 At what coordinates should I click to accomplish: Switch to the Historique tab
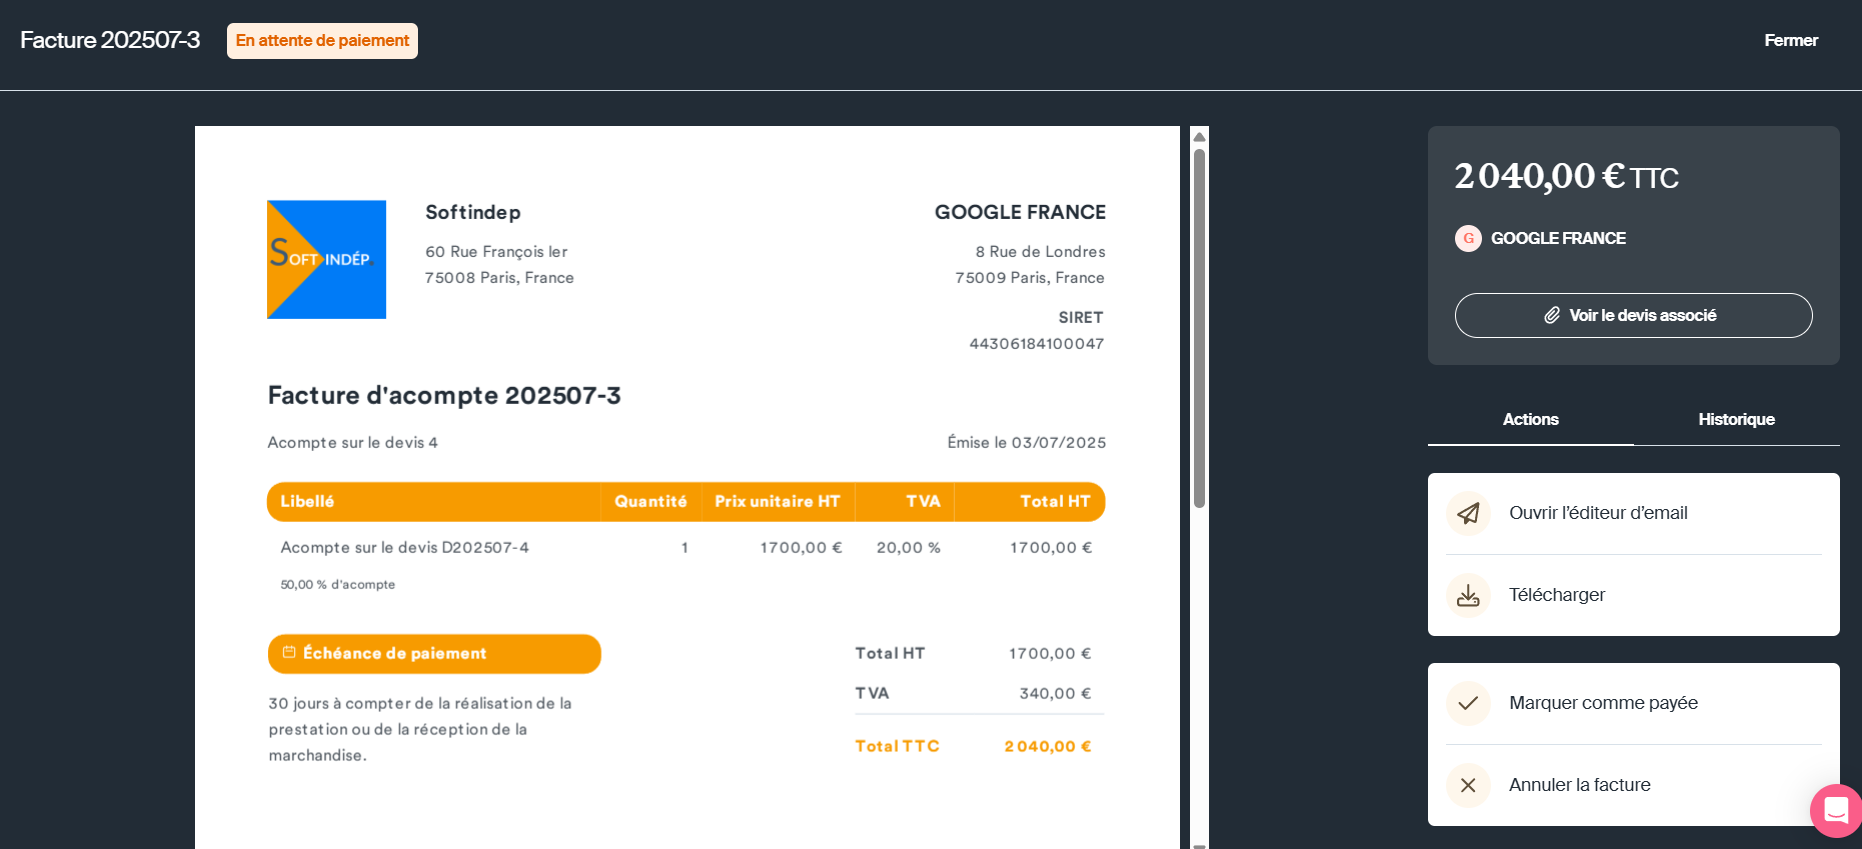click(1736, 419)
